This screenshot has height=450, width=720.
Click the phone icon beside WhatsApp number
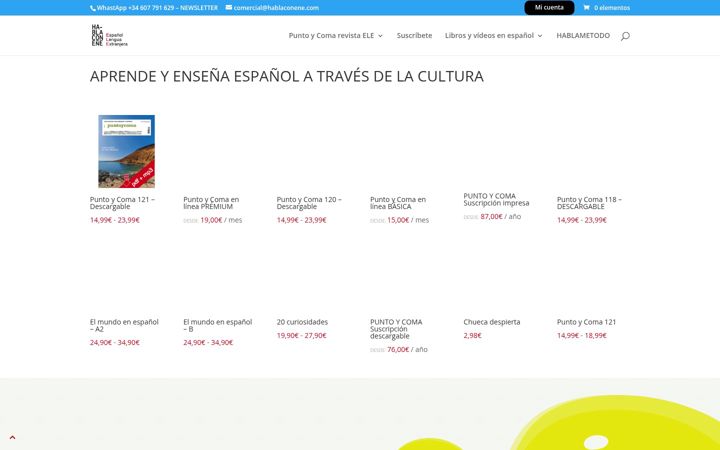[x=93, y=8]
